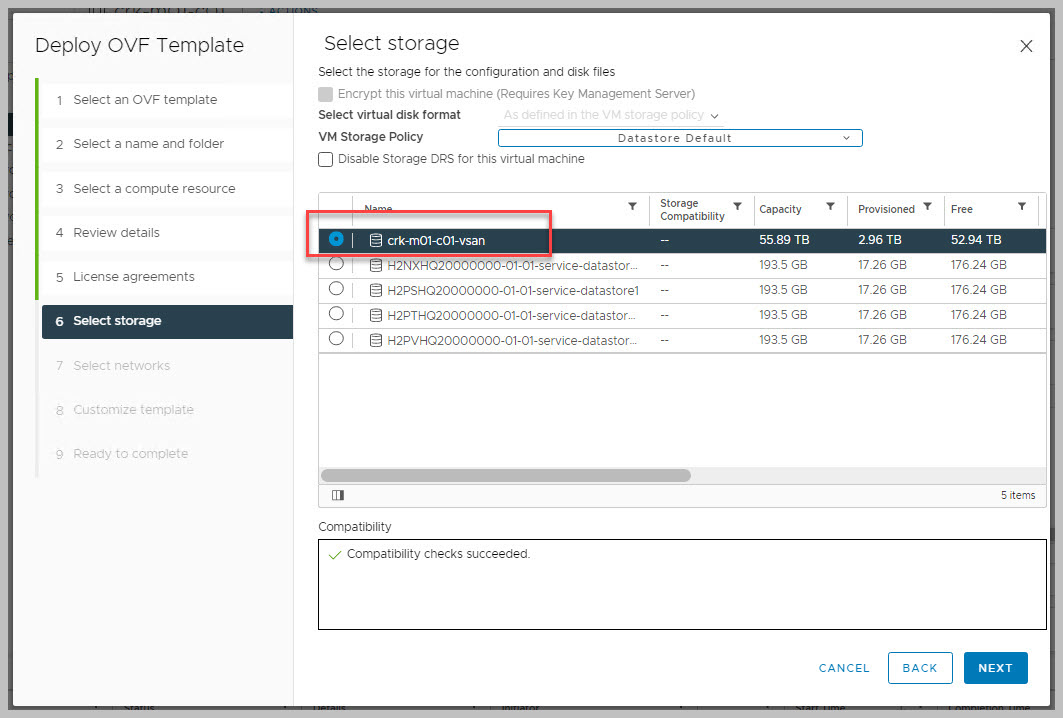Filter the Capacity column
Viewport: 1063px width, 718px height.
tap(830, 206)
